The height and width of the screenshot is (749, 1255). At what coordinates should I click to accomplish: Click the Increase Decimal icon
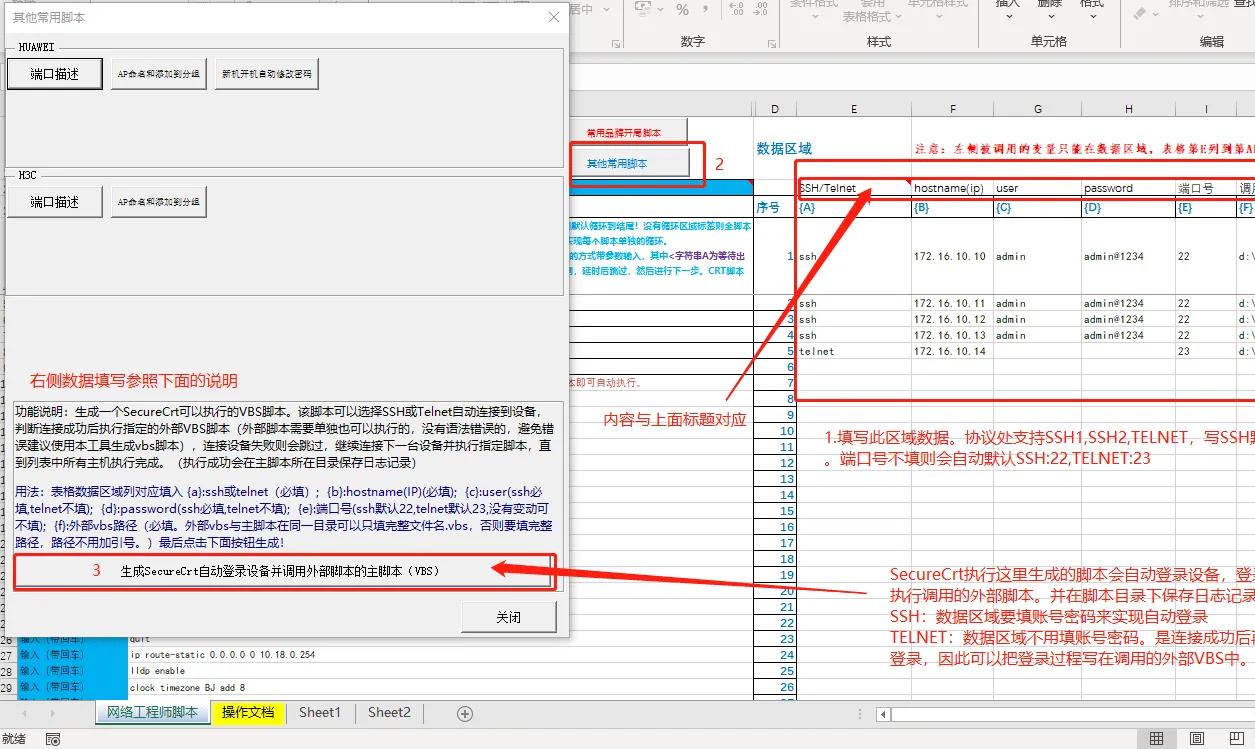736,10
